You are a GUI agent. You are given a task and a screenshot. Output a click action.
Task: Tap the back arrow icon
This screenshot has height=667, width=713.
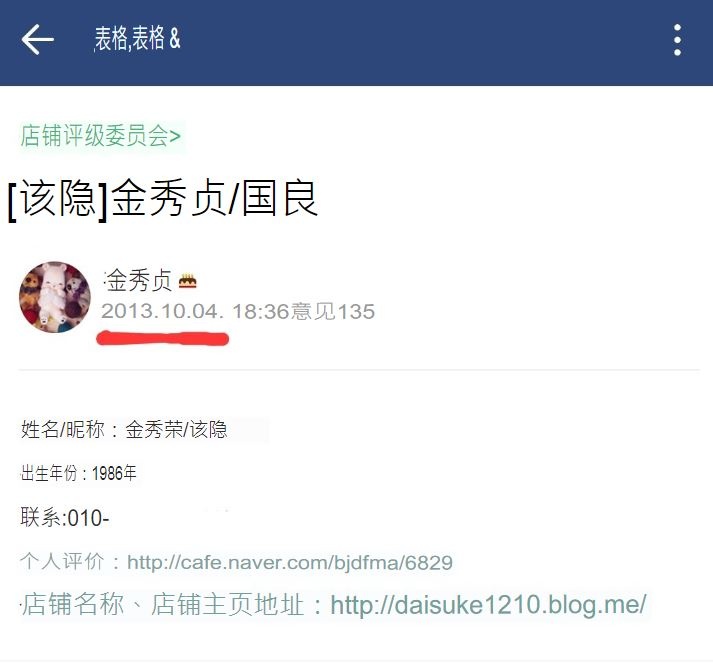(x=38, y=40)
